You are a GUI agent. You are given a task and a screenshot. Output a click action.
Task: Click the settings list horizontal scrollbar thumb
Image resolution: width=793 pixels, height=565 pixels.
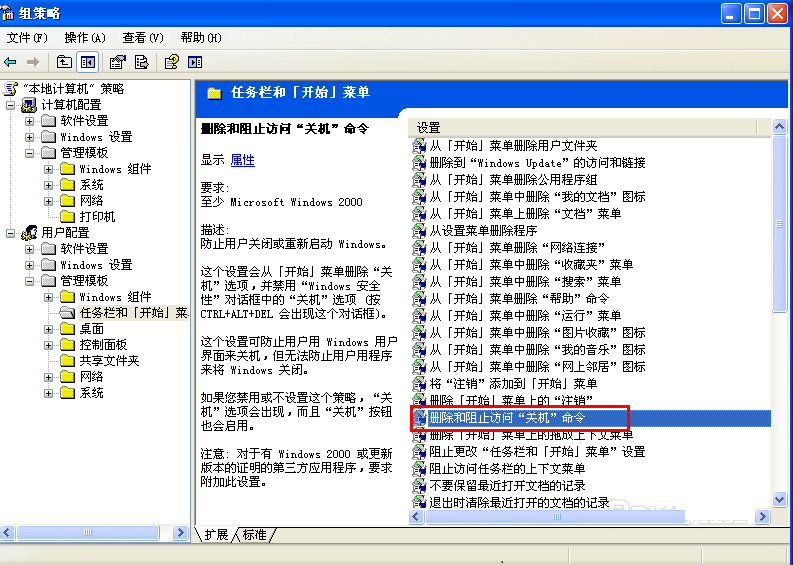pyautogui.click(x=556, y=516)
